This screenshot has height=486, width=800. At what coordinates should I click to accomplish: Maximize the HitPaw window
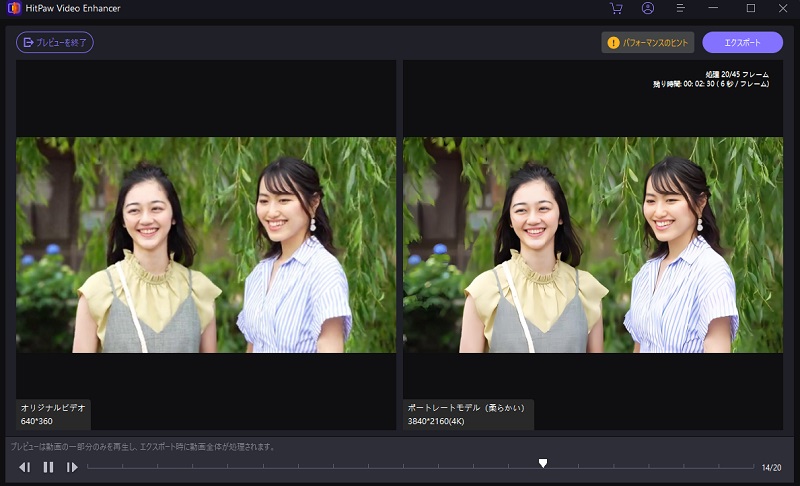pyautogui.click(x=751, y=8)
